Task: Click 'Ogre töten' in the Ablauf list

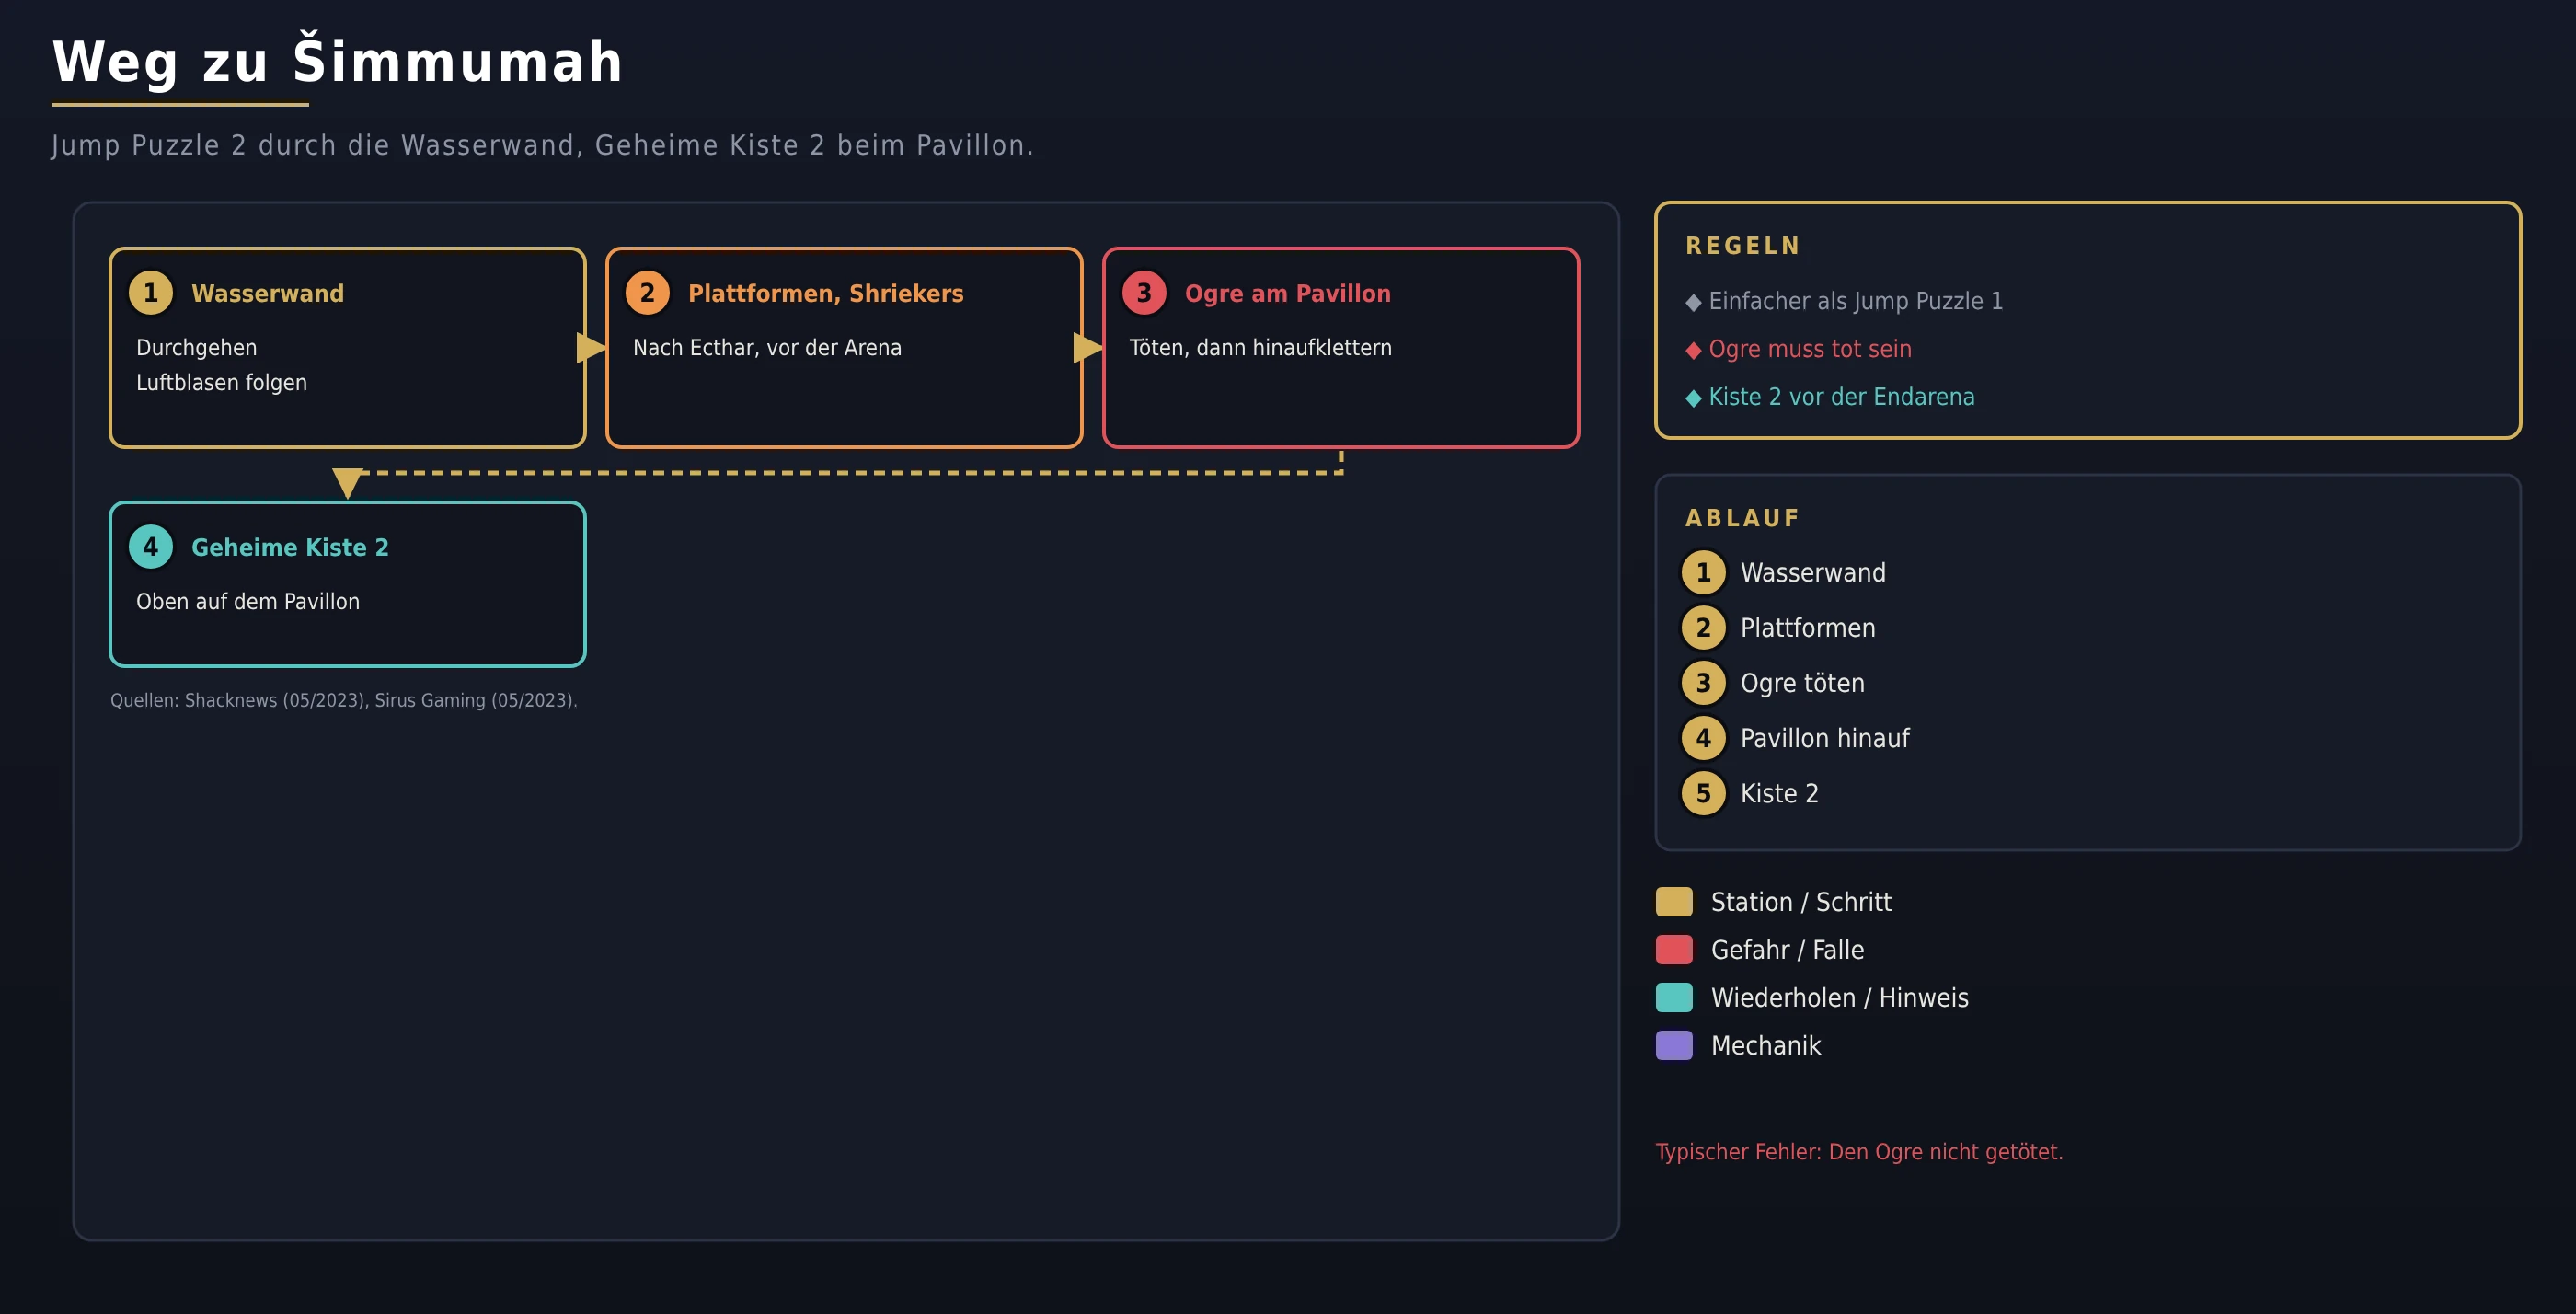Action: (1802, 683)
